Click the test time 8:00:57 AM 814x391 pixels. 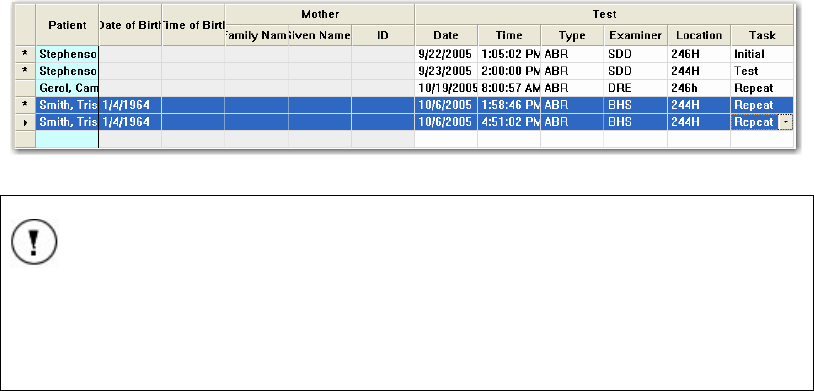509,88
